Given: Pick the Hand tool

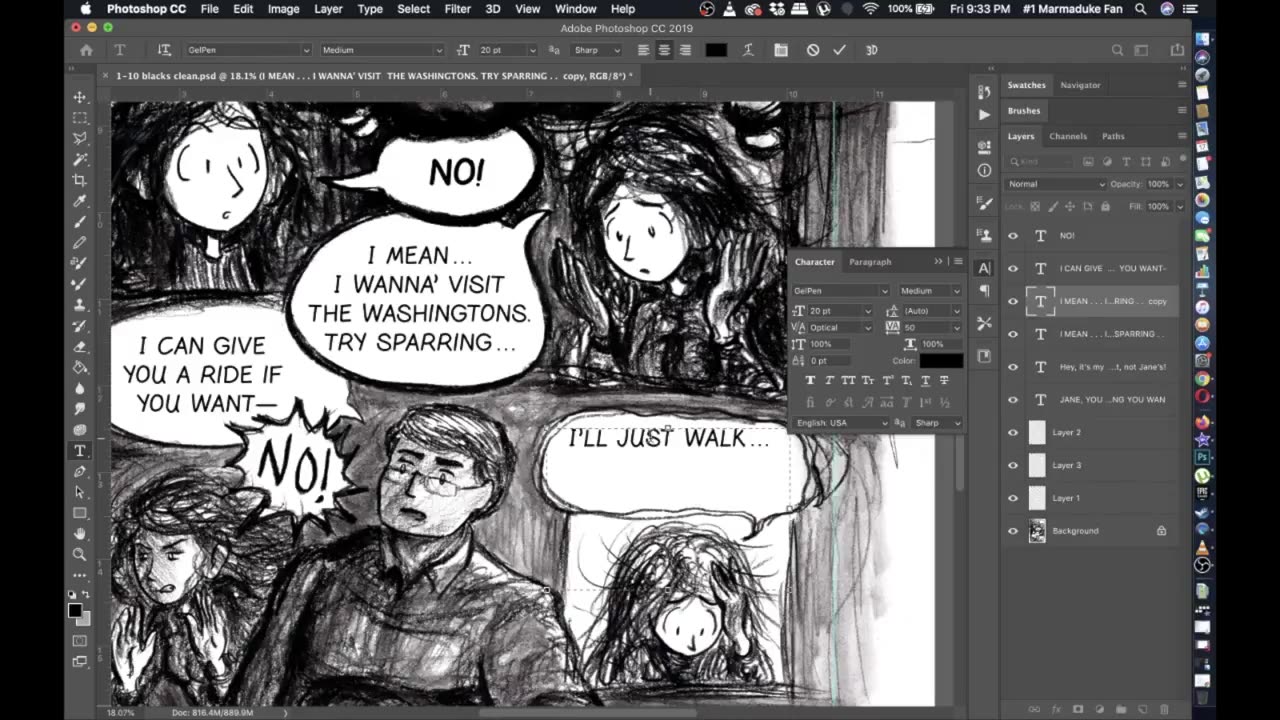Looking at the screenshot, I should pos(79,534).
